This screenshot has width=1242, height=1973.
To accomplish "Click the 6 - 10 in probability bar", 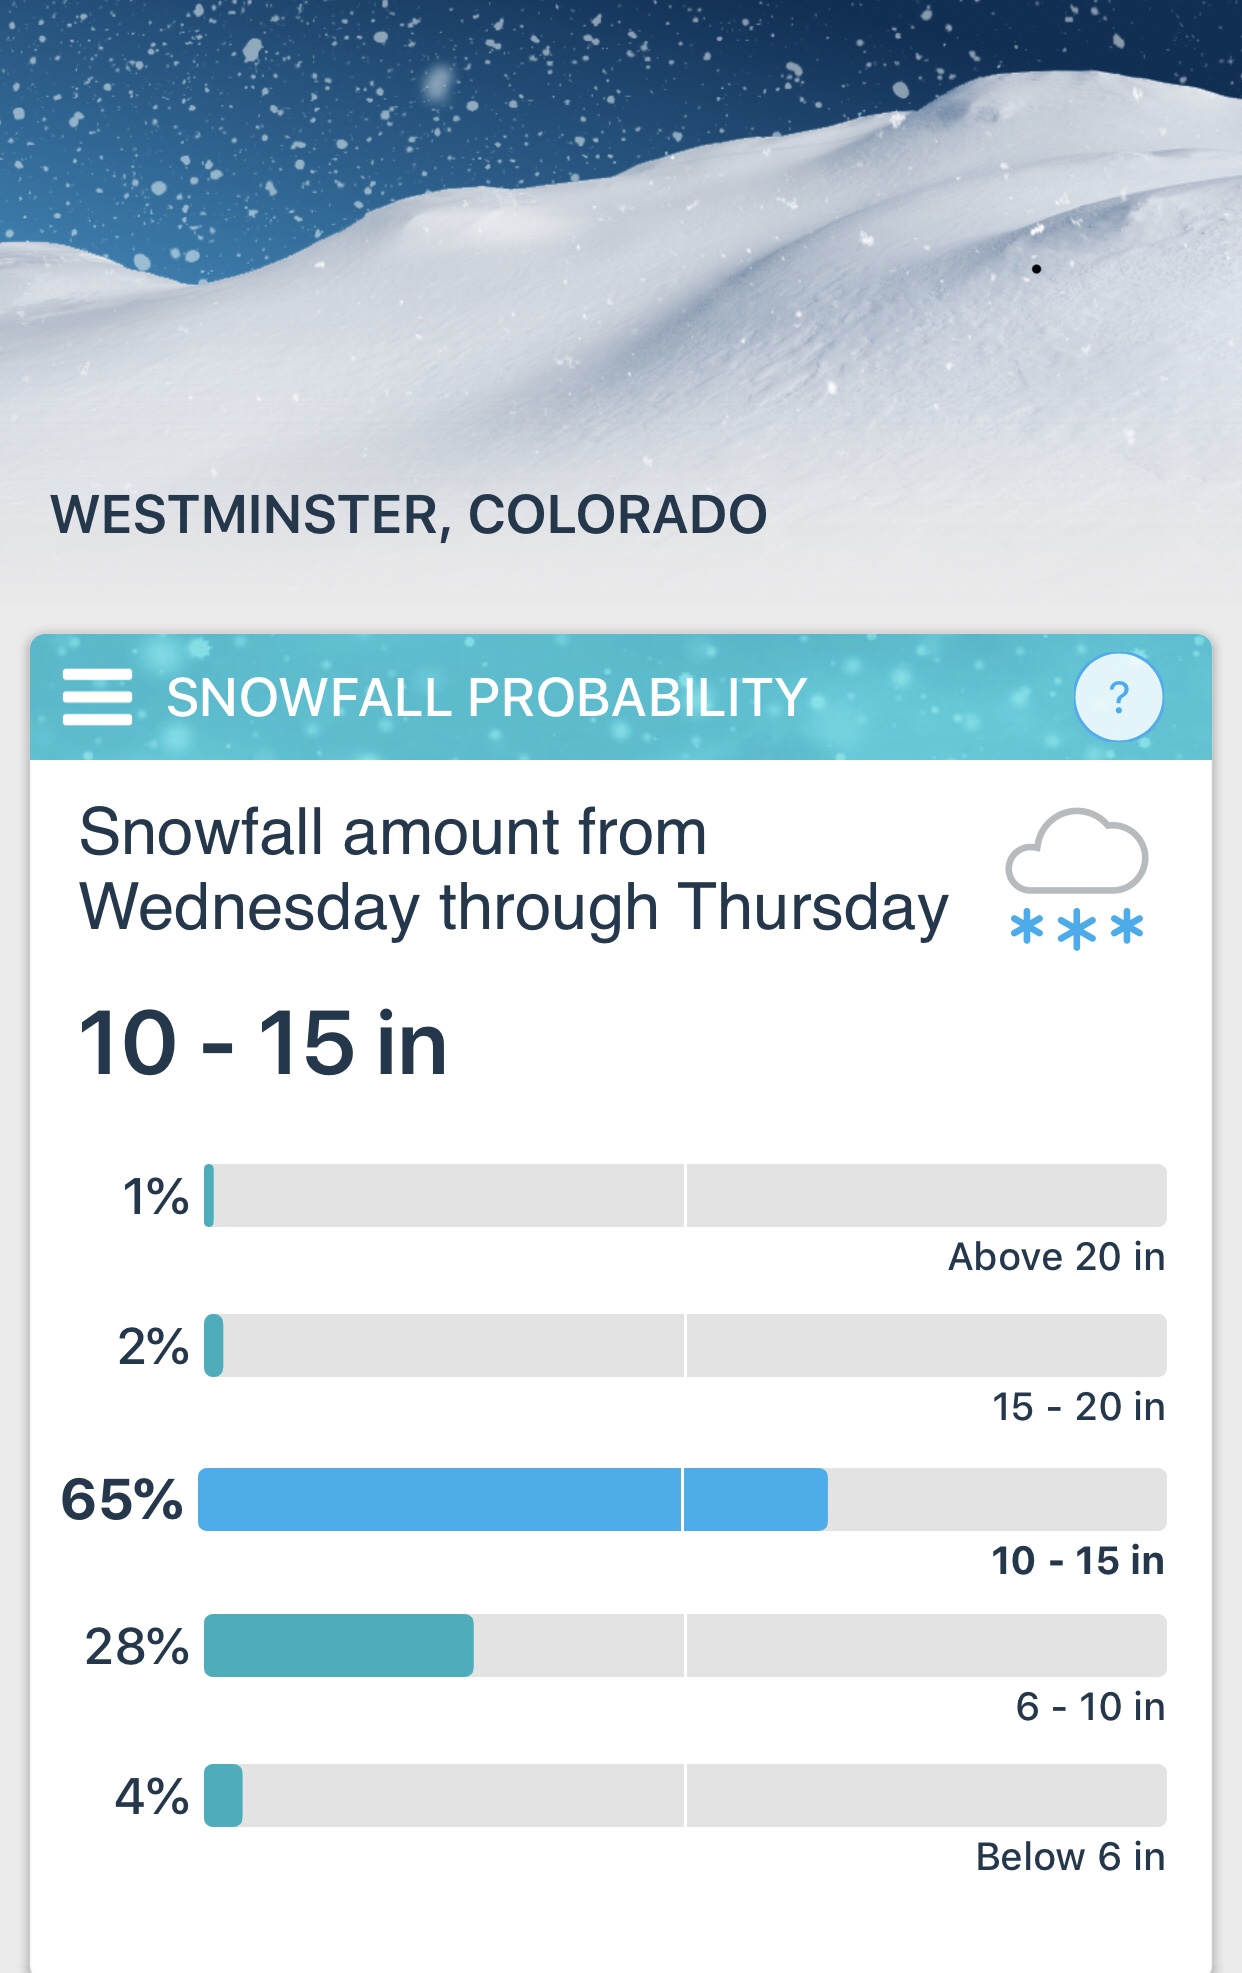I will click(685, 1645).
